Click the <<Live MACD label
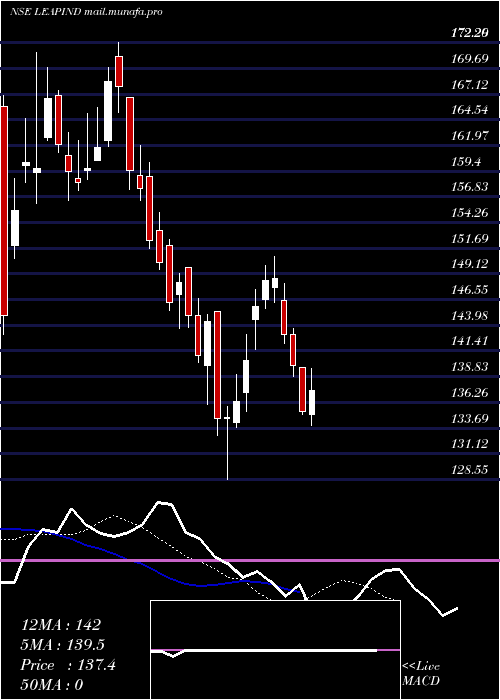Image resolution: width=500 pixels, height=700 pixels. 421,674
